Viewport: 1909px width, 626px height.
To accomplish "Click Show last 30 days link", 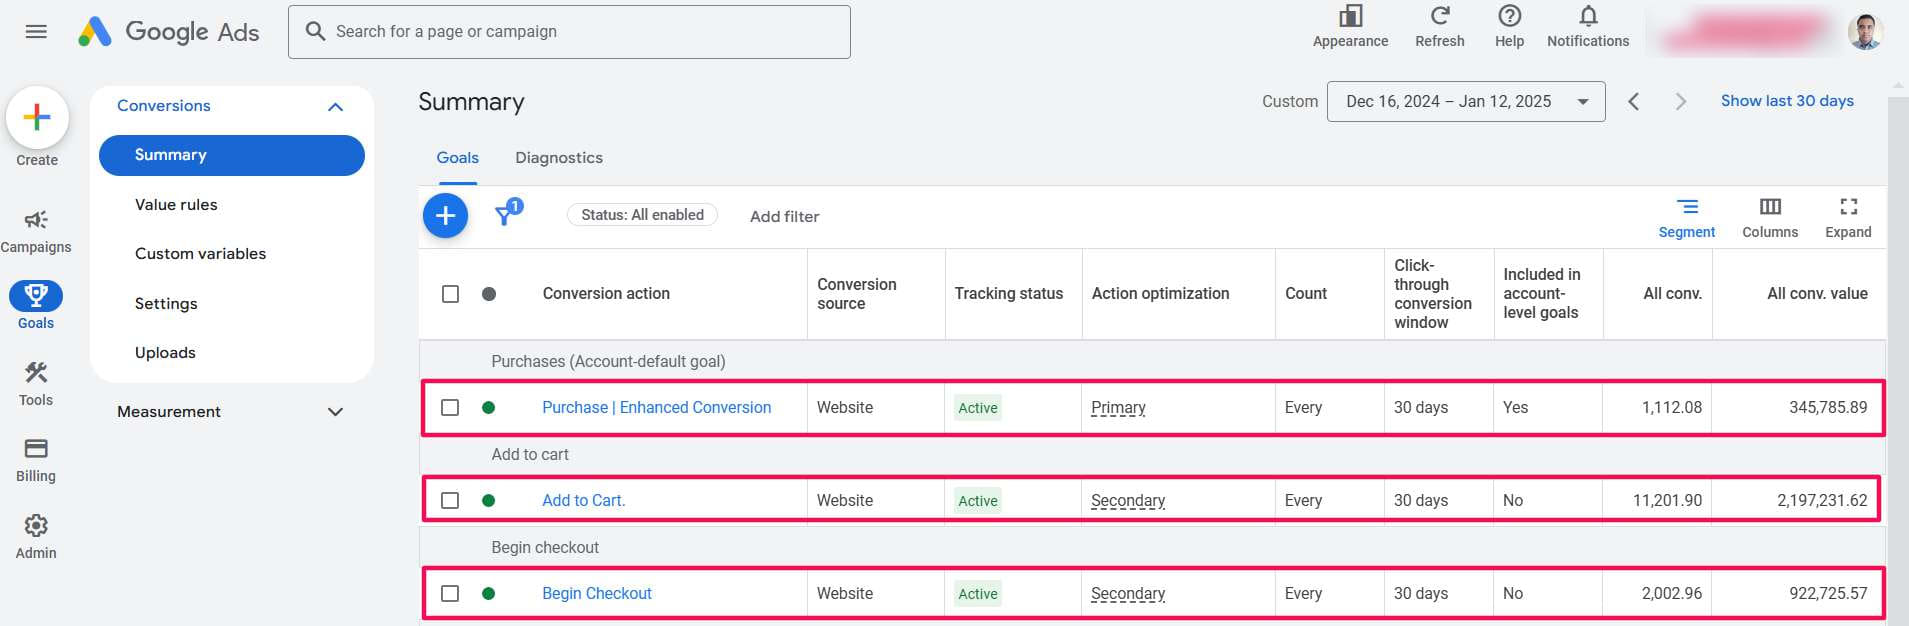I will 1787,101.
